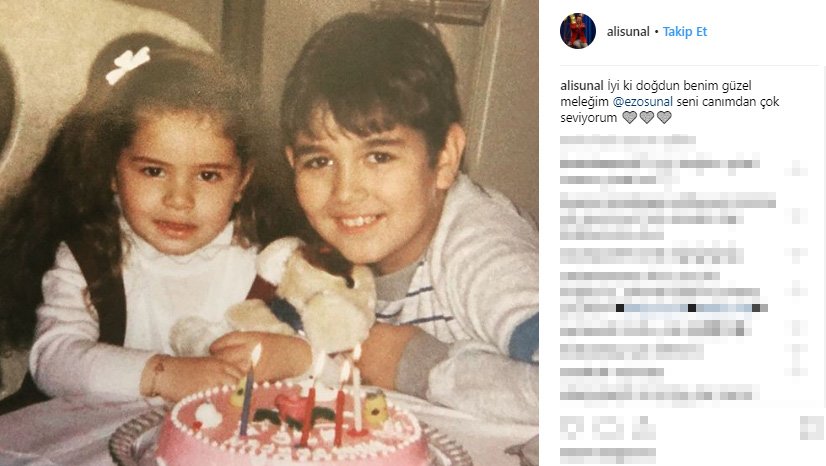Click topmost blurred line above the comments
The width and height of the screenshot is (826, 466).
(x=627, y=140)
